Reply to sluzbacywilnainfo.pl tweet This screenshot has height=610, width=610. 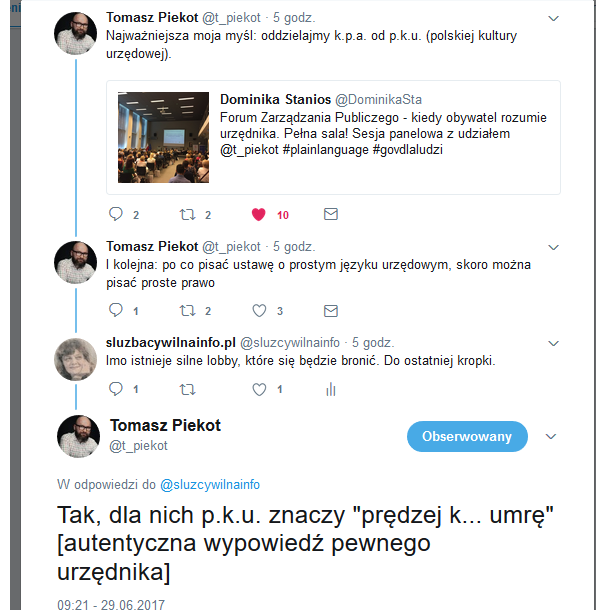tap(116, 389)
